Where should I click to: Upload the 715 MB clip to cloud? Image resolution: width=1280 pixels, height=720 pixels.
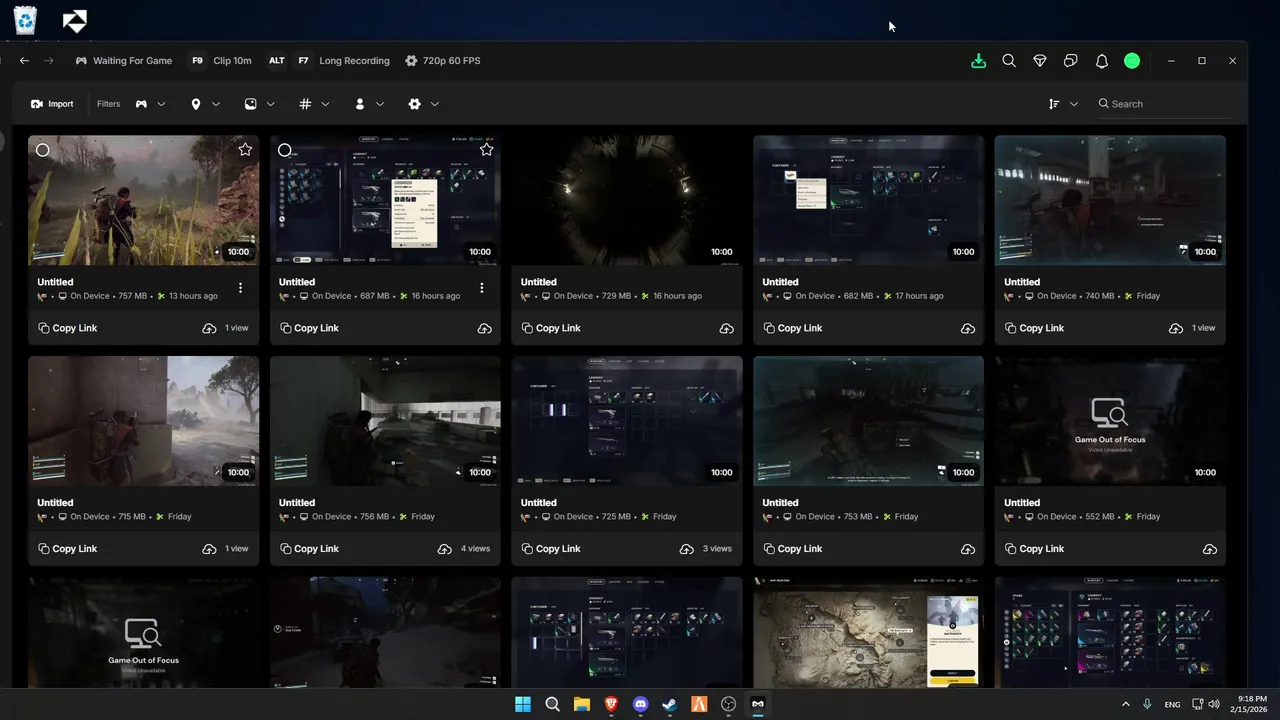[209, 549]
